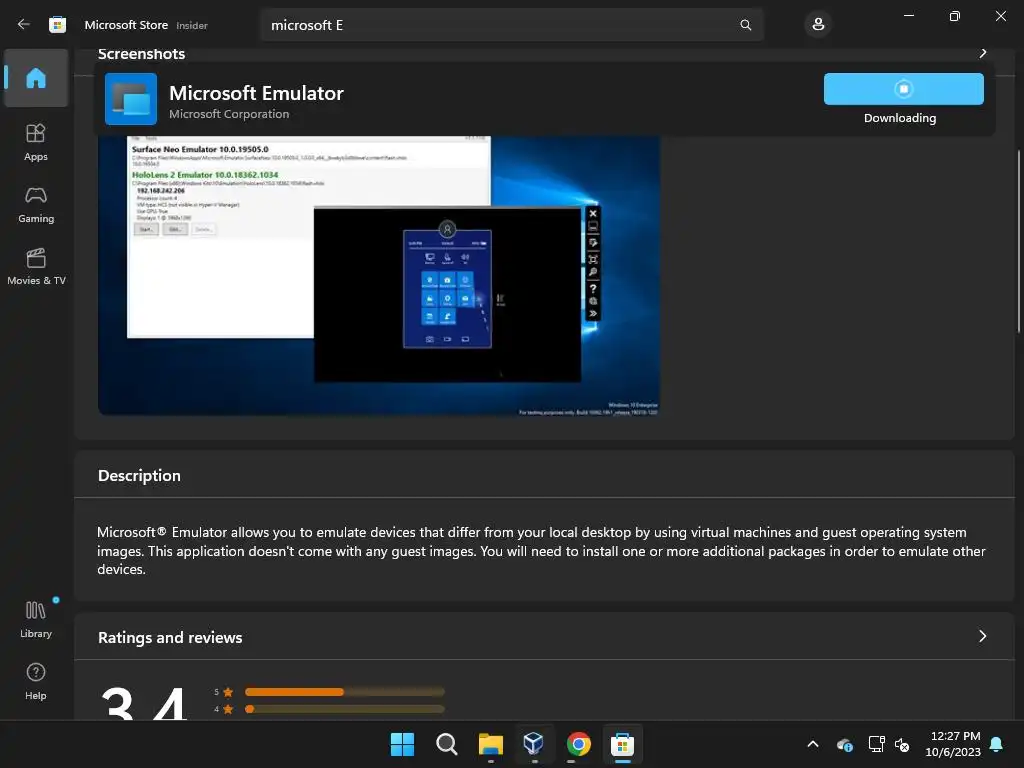Open the user account profile icon

pos(818,25)
